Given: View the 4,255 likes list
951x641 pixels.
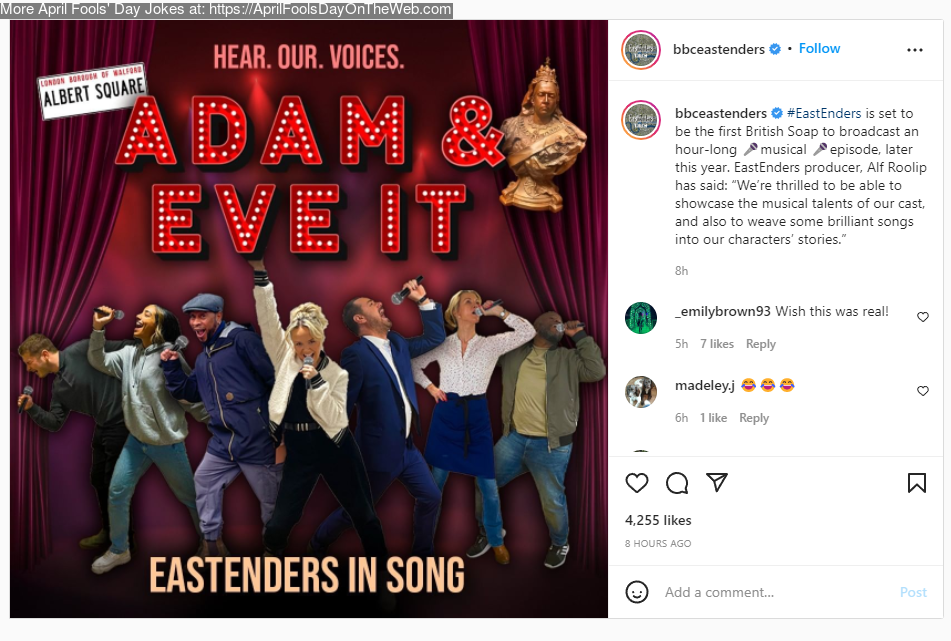Looking at the screenshot, I should click(x=658, y=520).
